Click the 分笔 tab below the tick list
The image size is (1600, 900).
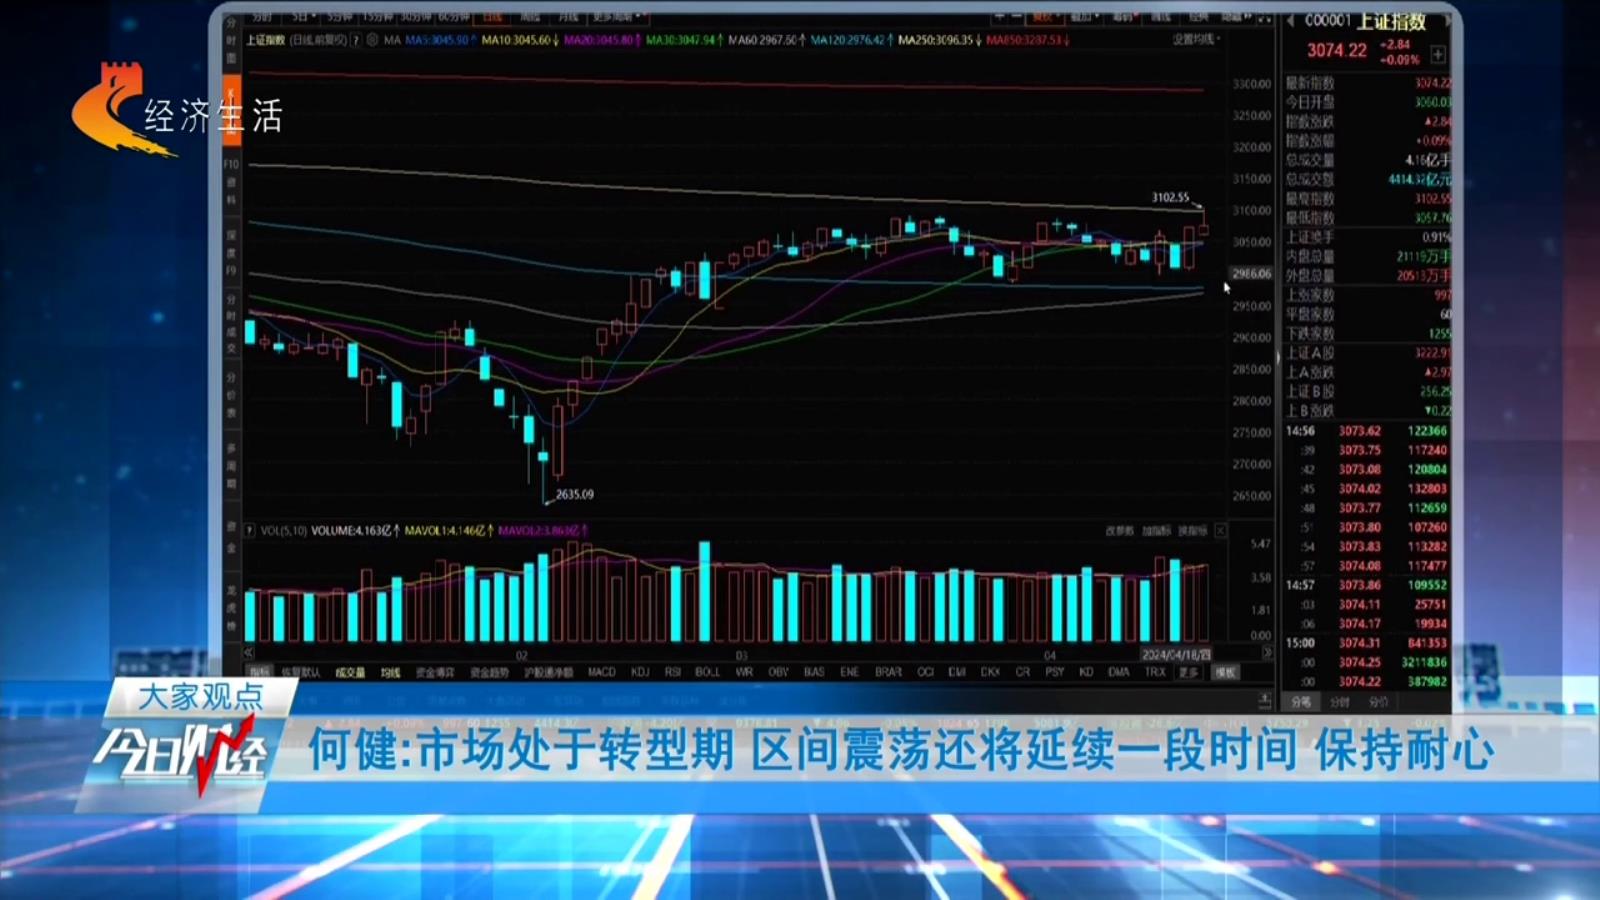tap(1300, 702)
